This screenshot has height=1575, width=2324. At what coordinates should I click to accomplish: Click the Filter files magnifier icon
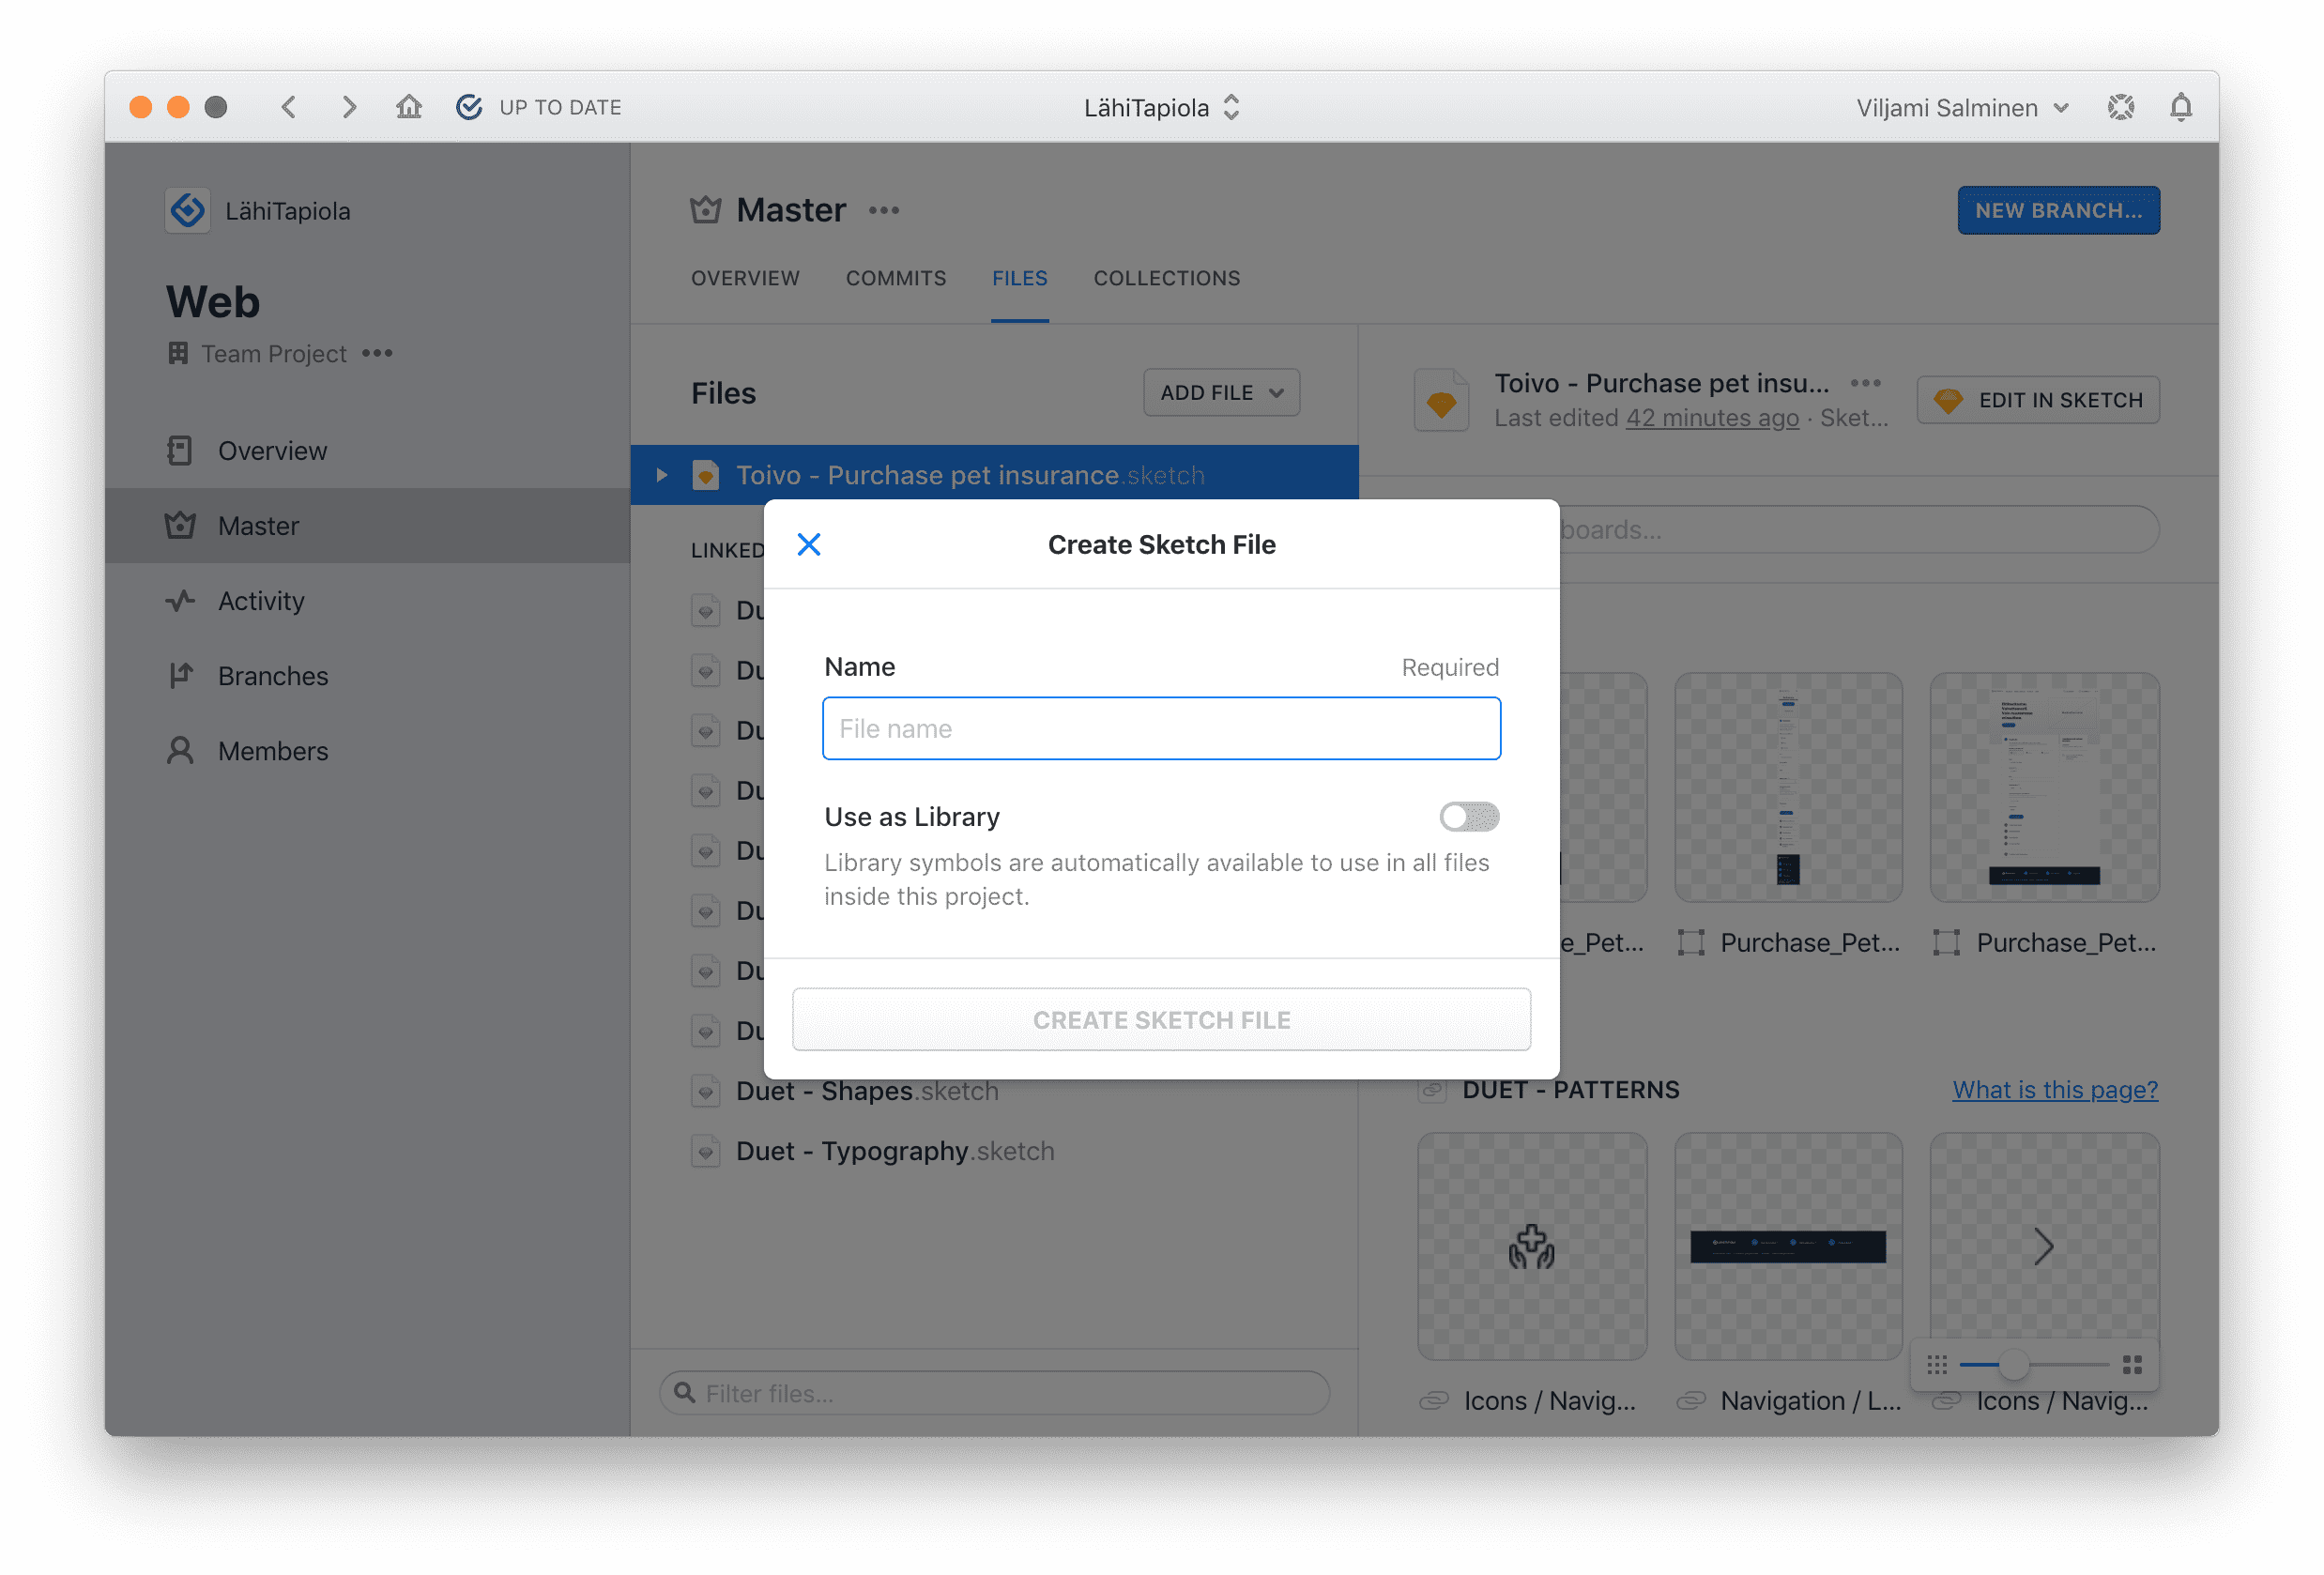(684, 1392)
